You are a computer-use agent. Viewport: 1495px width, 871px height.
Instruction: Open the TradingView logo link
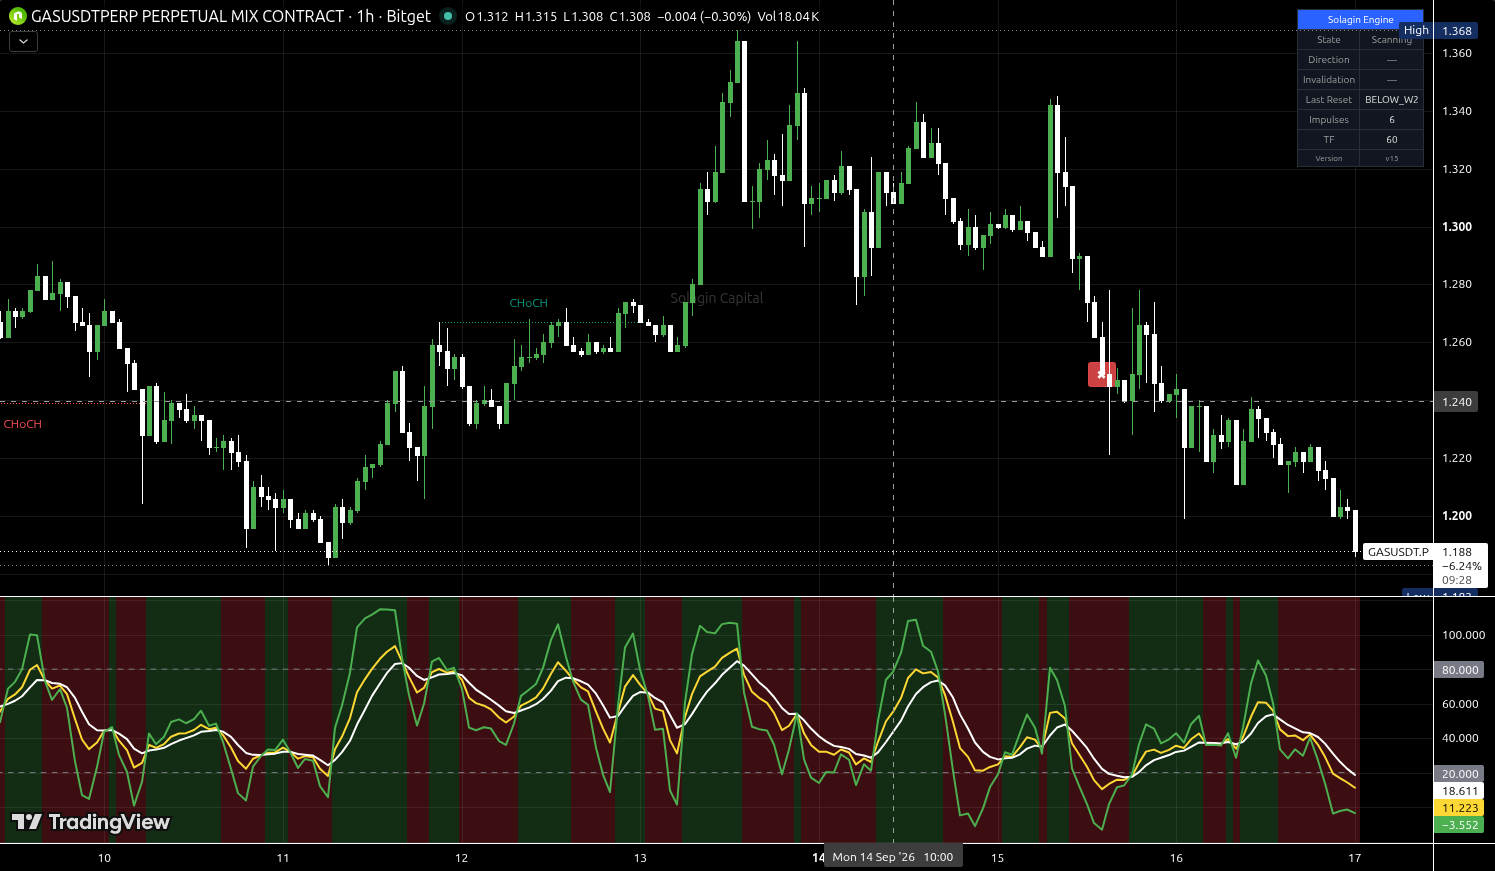click(90, 822)
